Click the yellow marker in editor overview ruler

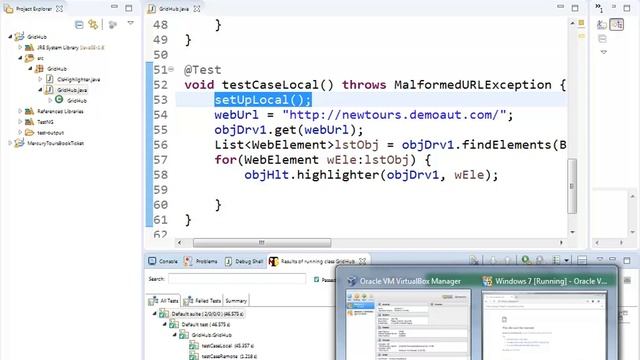click(581, 36)
